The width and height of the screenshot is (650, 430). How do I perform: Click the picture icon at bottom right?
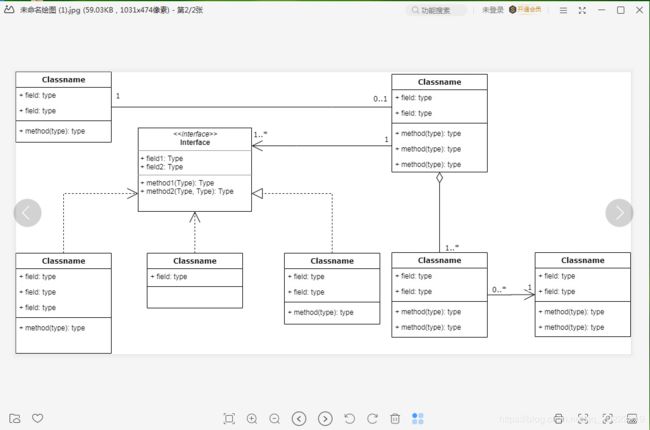pyautogui.click(x=632, y=419)
